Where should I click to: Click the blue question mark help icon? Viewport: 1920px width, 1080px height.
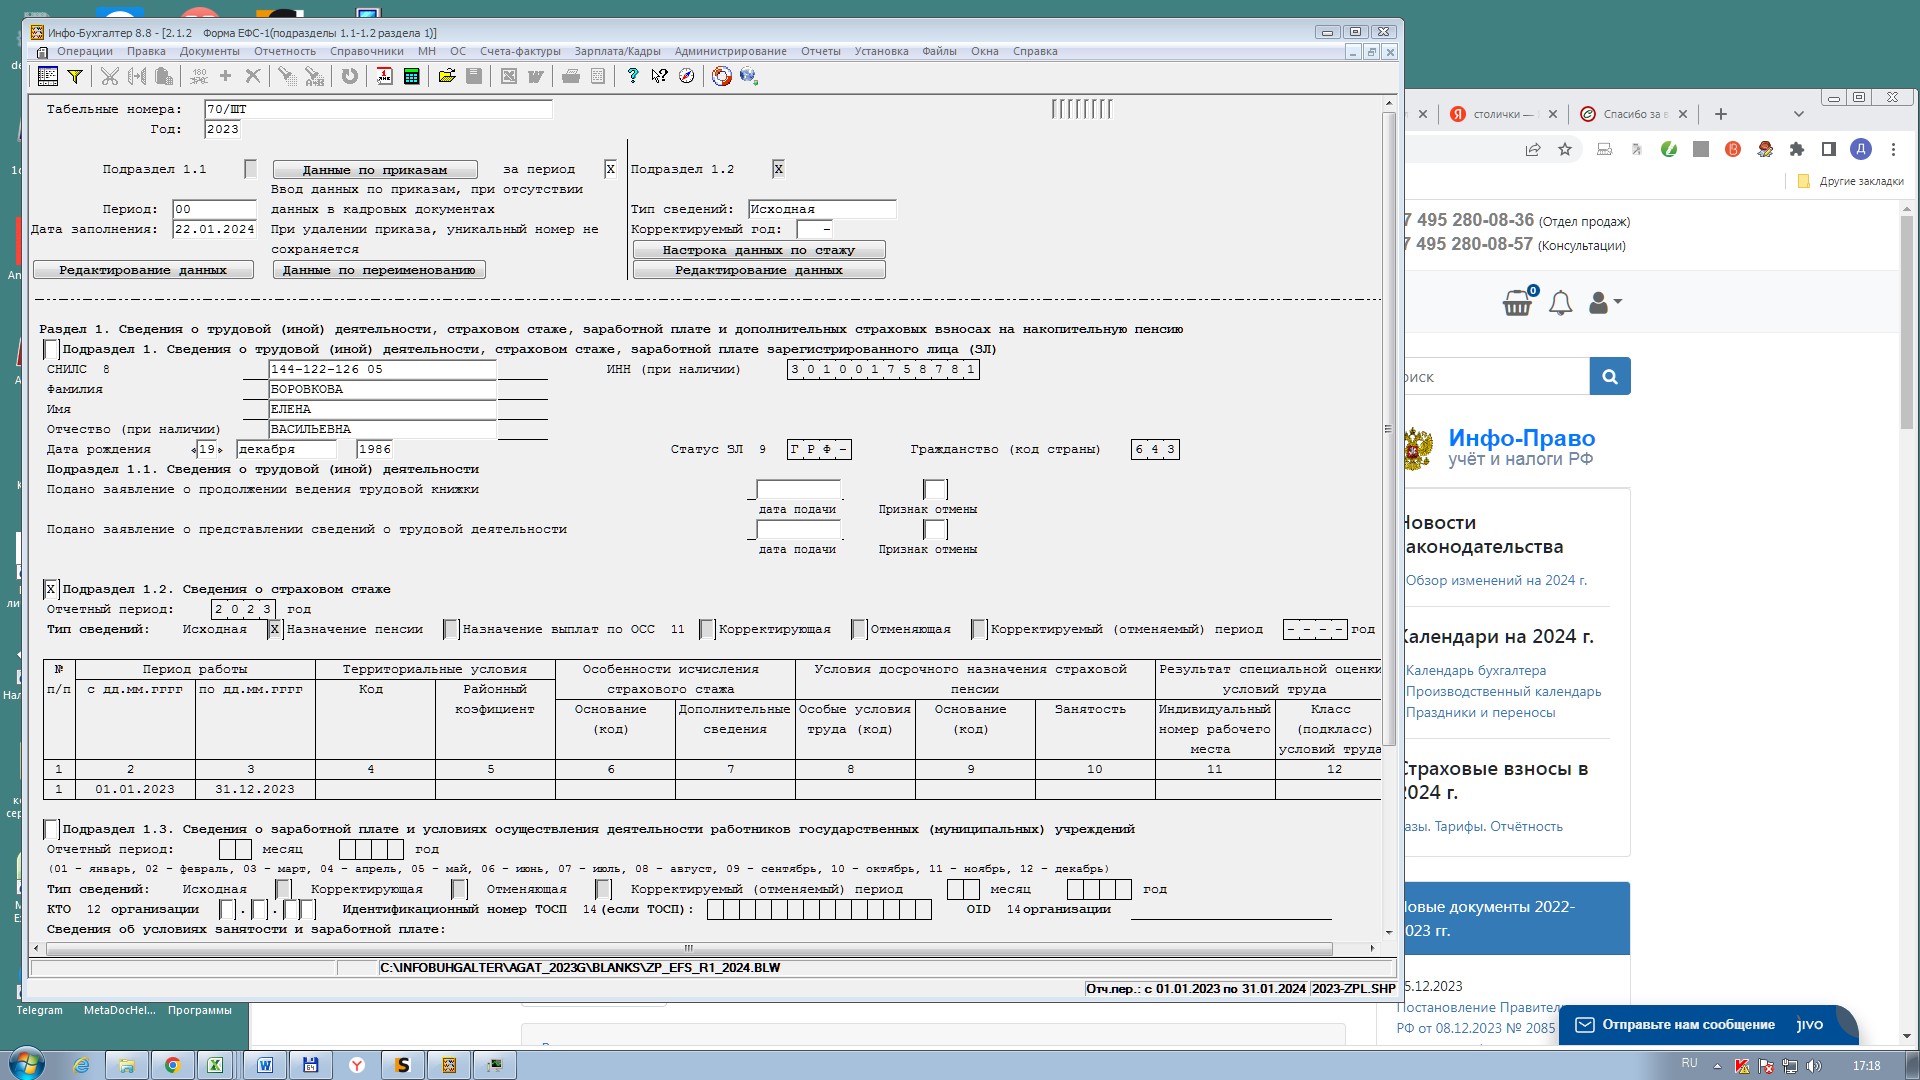coord(632,76)
